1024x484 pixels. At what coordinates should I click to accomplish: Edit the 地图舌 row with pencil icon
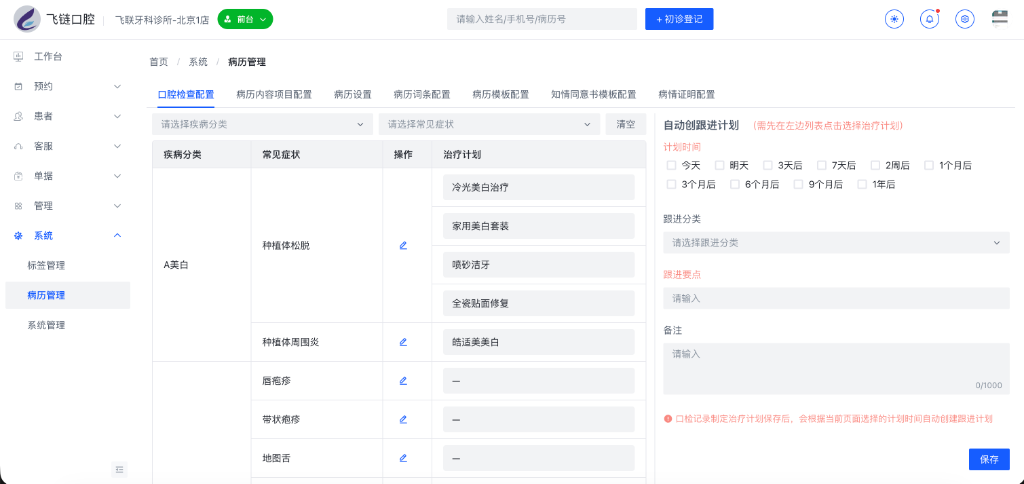click(x=403, y=458)
